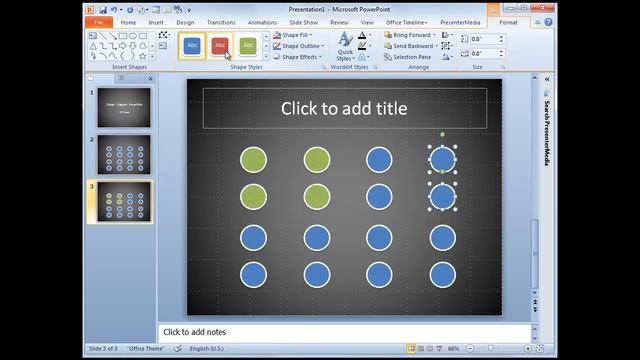Click the Save icon in quick access toolbar
Viewport: 640px width, 360px height.
click(103, 9)
